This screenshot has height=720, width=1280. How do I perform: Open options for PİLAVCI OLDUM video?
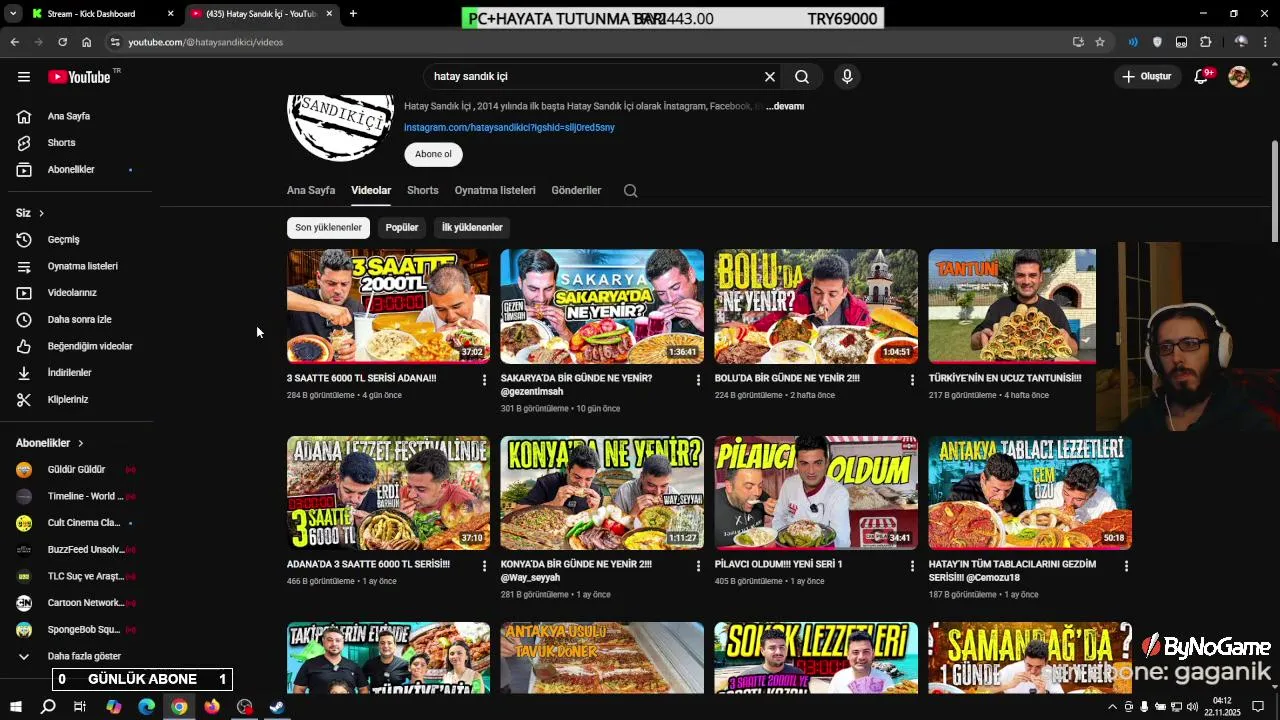(x=912, y=566)
